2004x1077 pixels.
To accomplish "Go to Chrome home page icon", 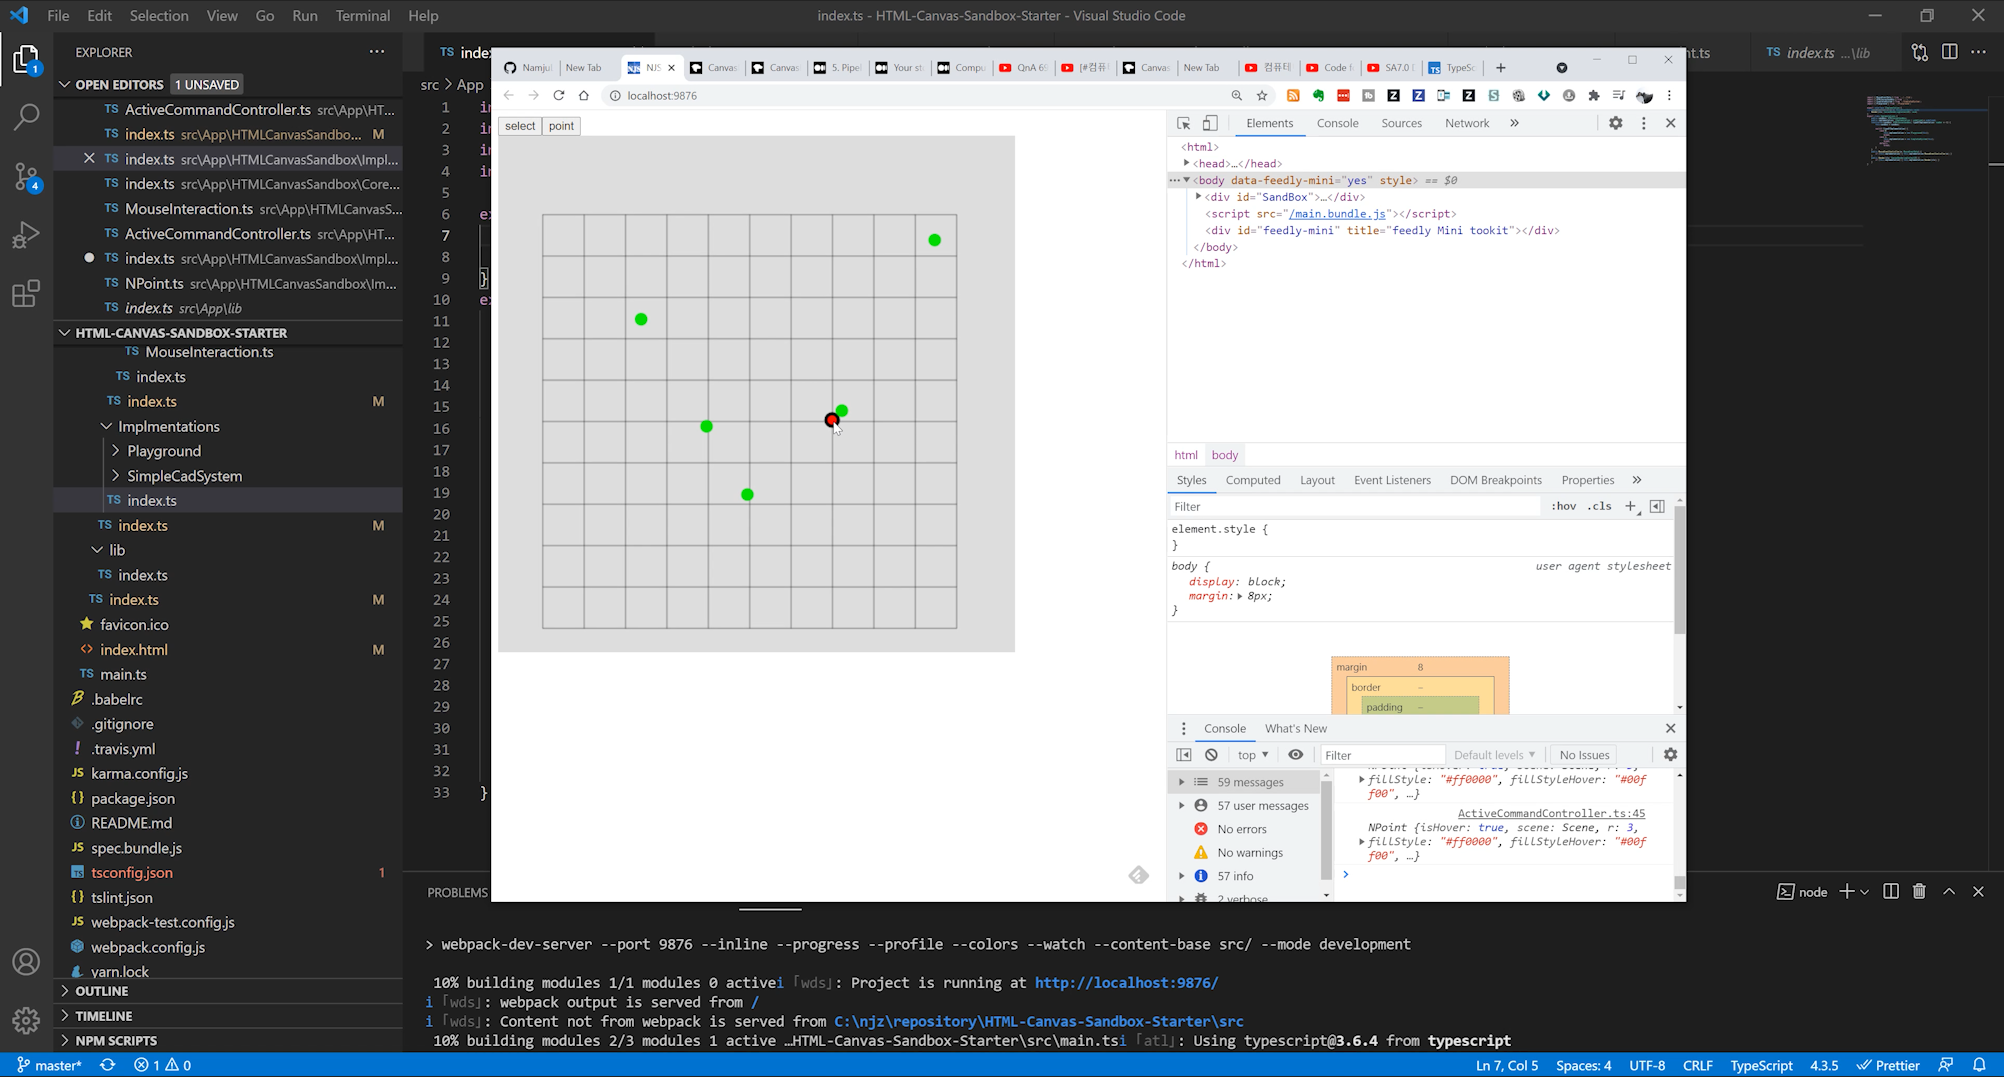I will tap(584, 96).
